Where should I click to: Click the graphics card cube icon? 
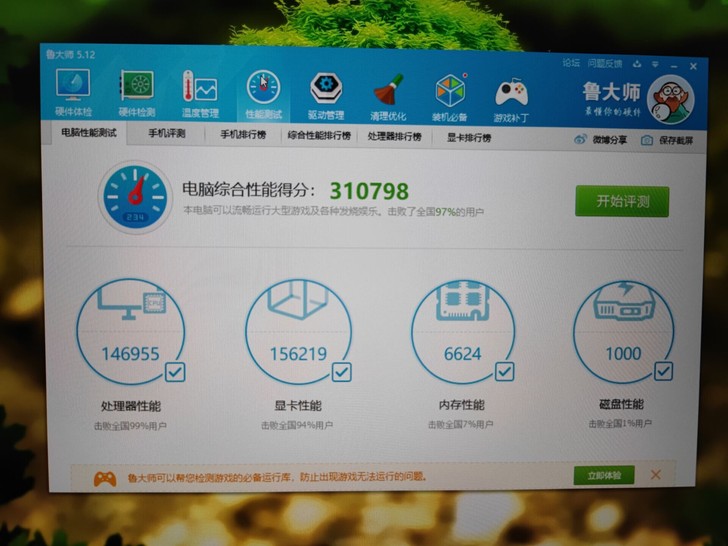coord(297,299)
